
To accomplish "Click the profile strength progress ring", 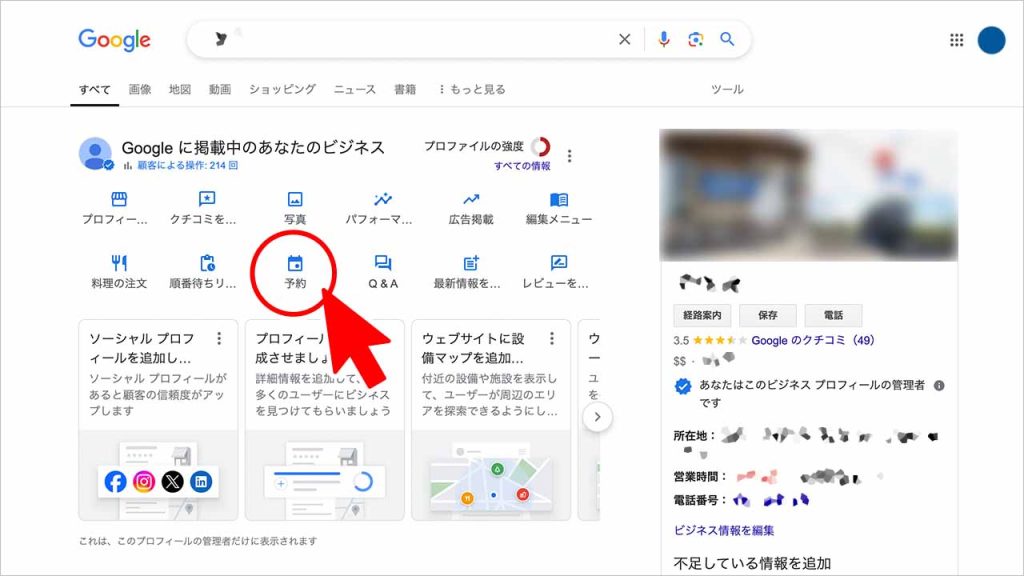I will [541, 146].
